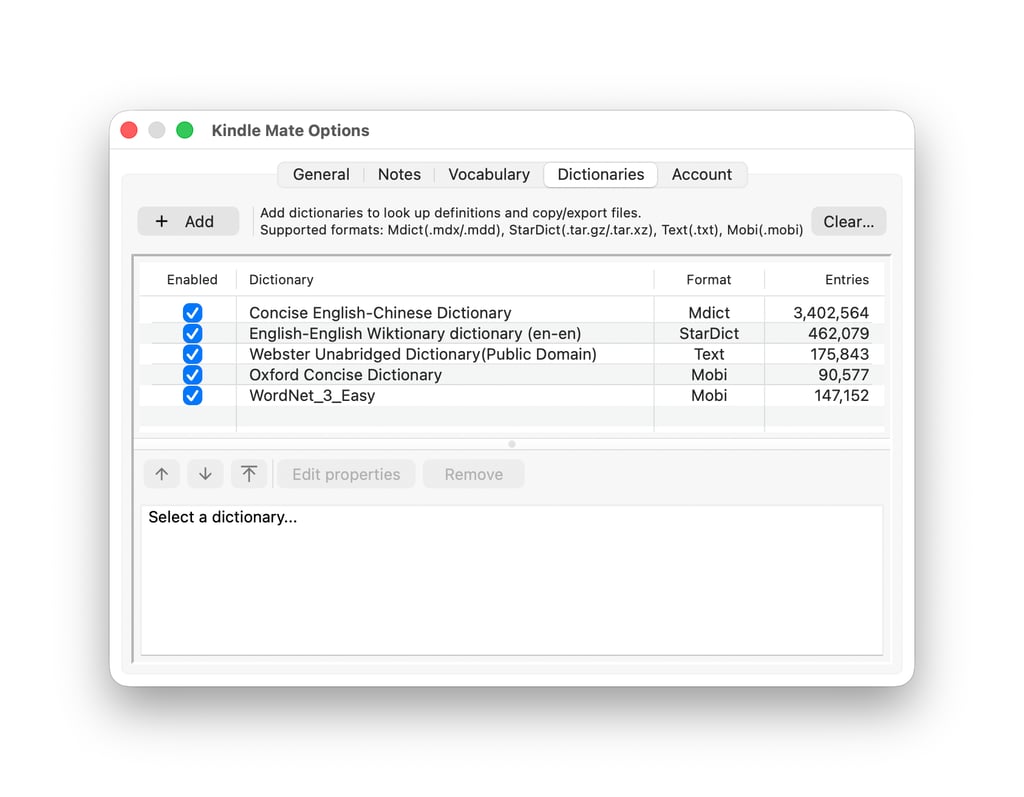The image size is (1024, 797).
Task: Click the Mdict format cell
Action: pyautogui.click(x=709, y=313)
